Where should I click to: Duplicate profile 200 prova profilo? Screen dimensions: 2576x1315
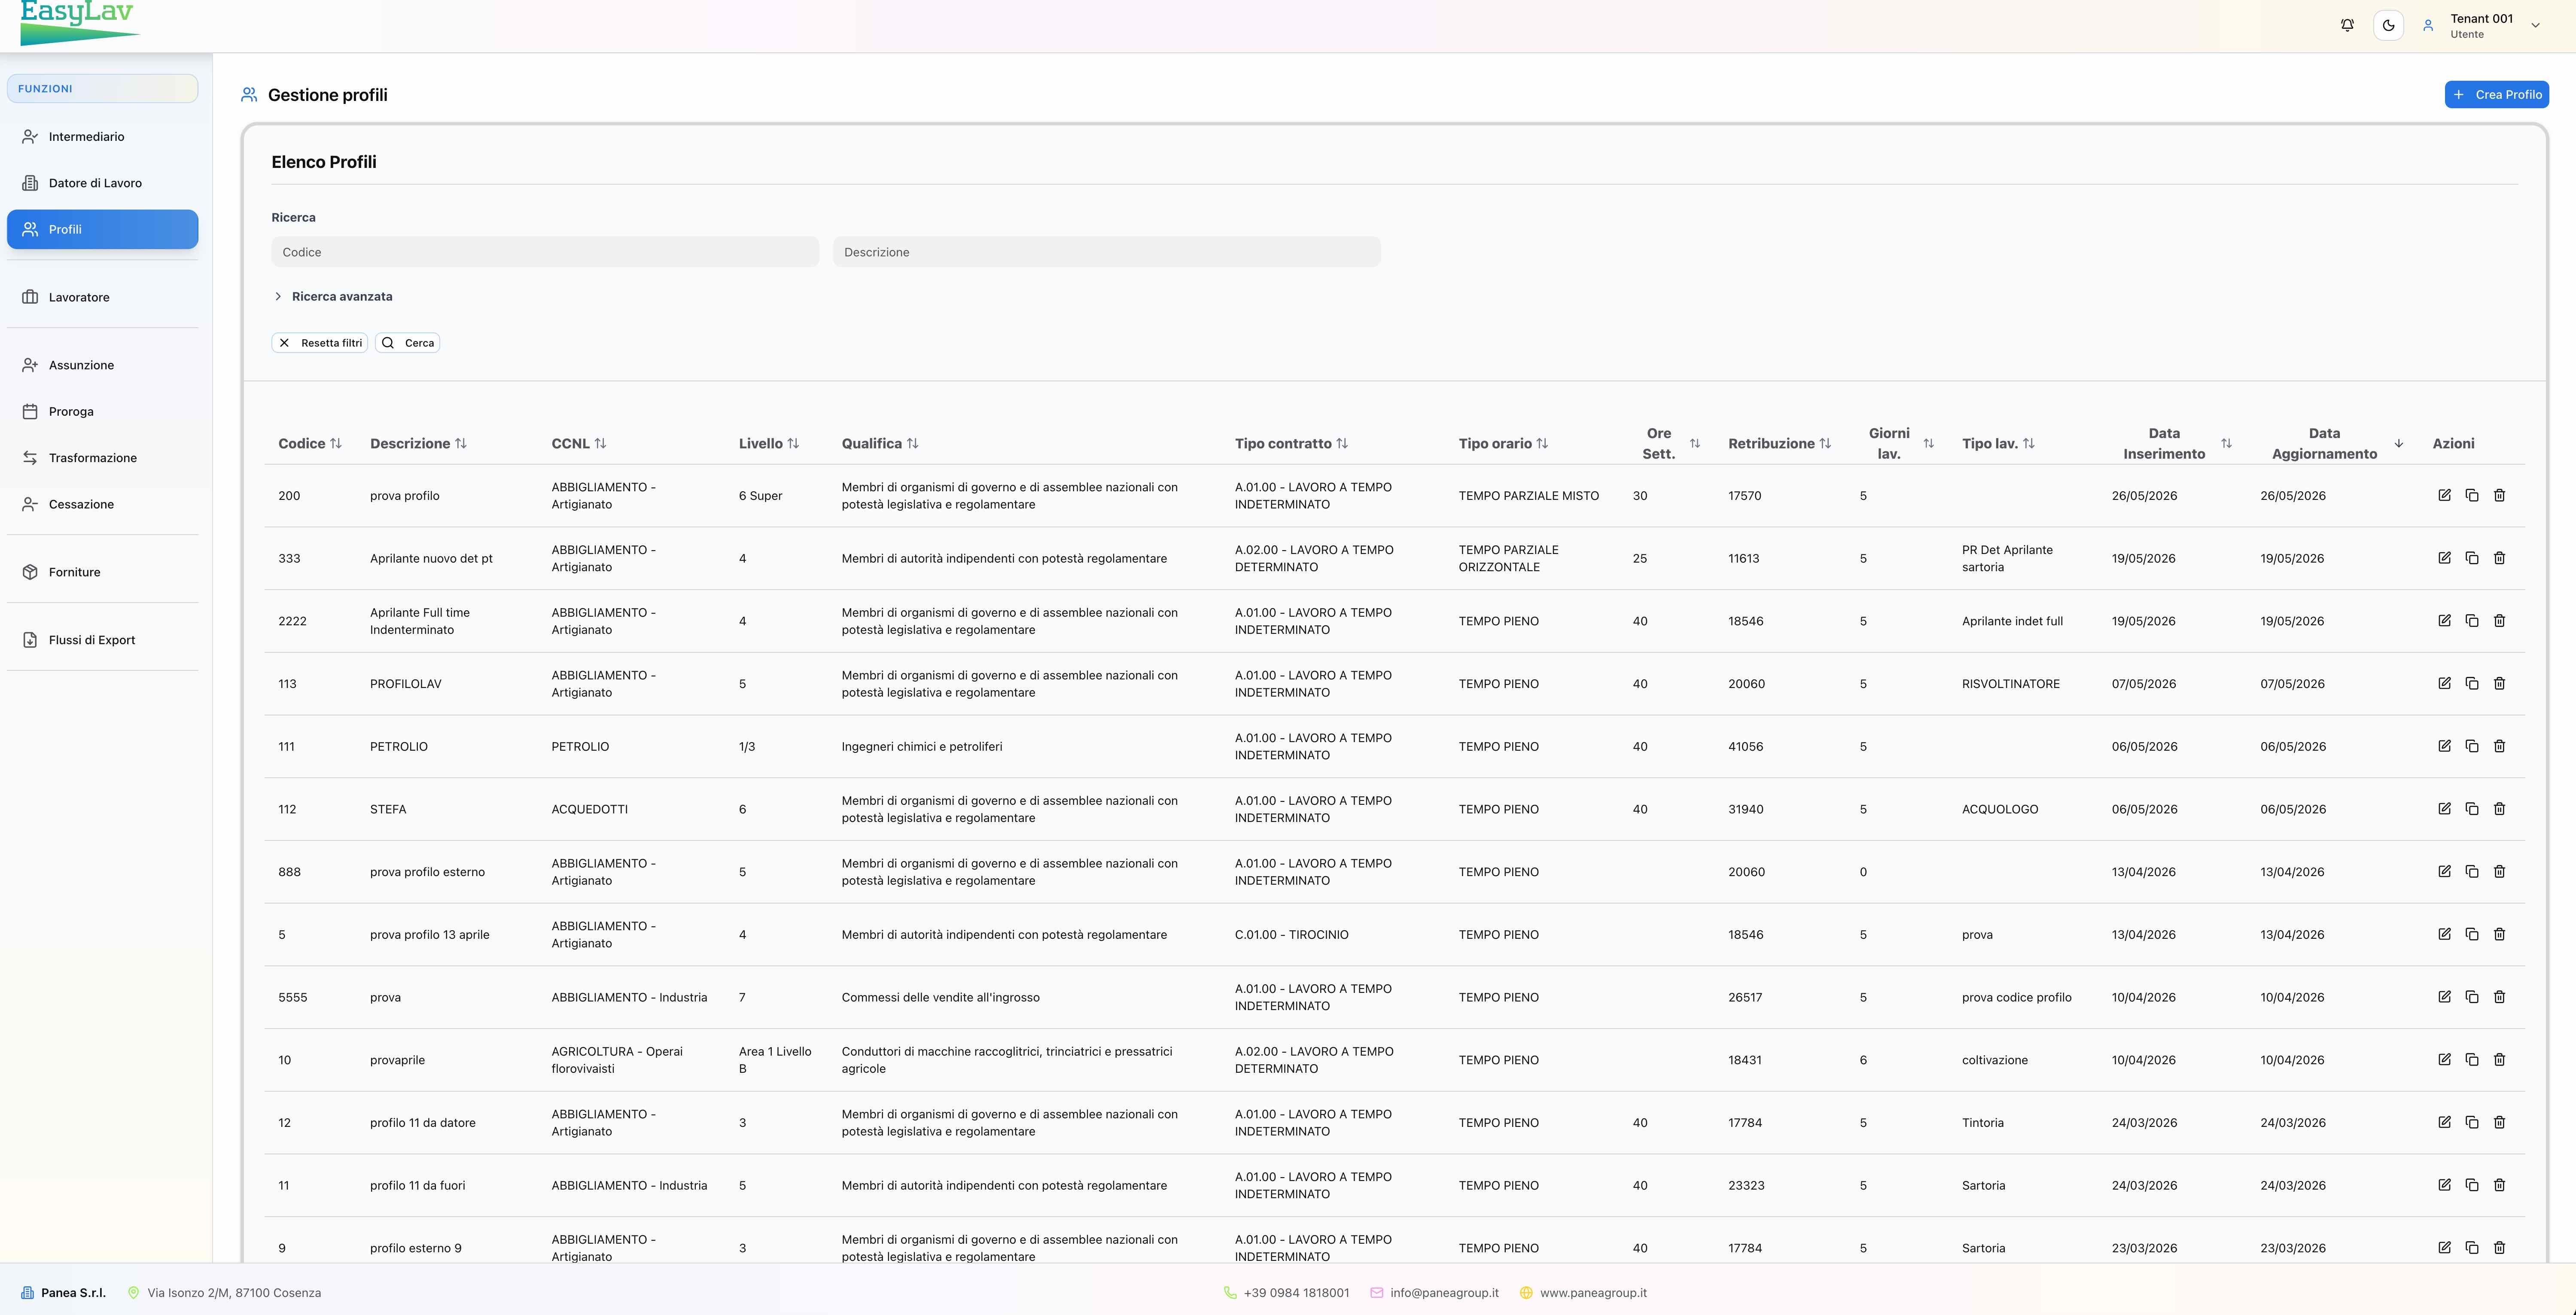[x=2472, y=496]
